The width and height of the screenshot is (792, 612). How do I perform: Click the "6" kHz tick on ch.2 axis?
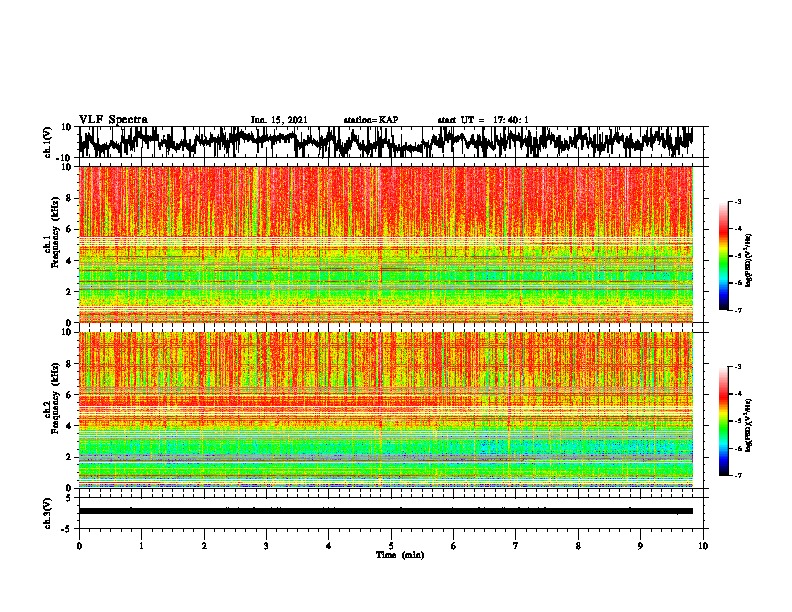(x=70, y=395)
